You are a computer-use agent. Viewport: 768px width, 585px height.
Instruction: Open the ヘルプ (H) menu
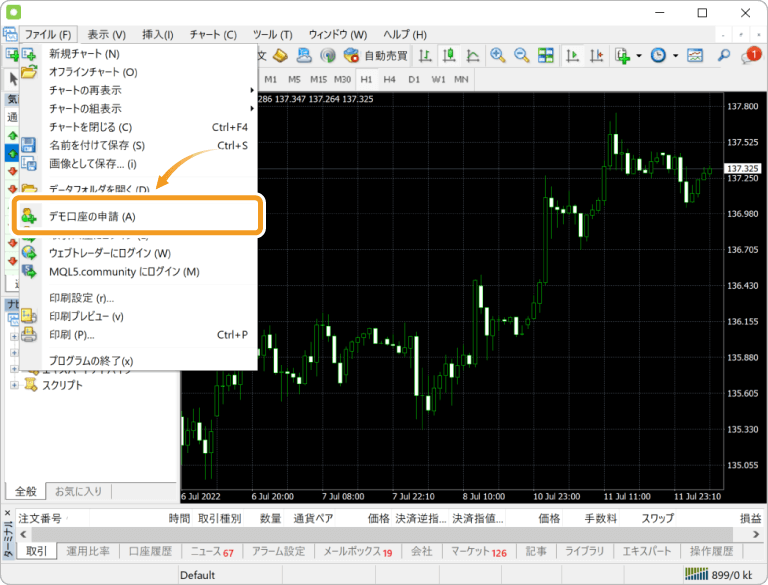coord(405,35)
